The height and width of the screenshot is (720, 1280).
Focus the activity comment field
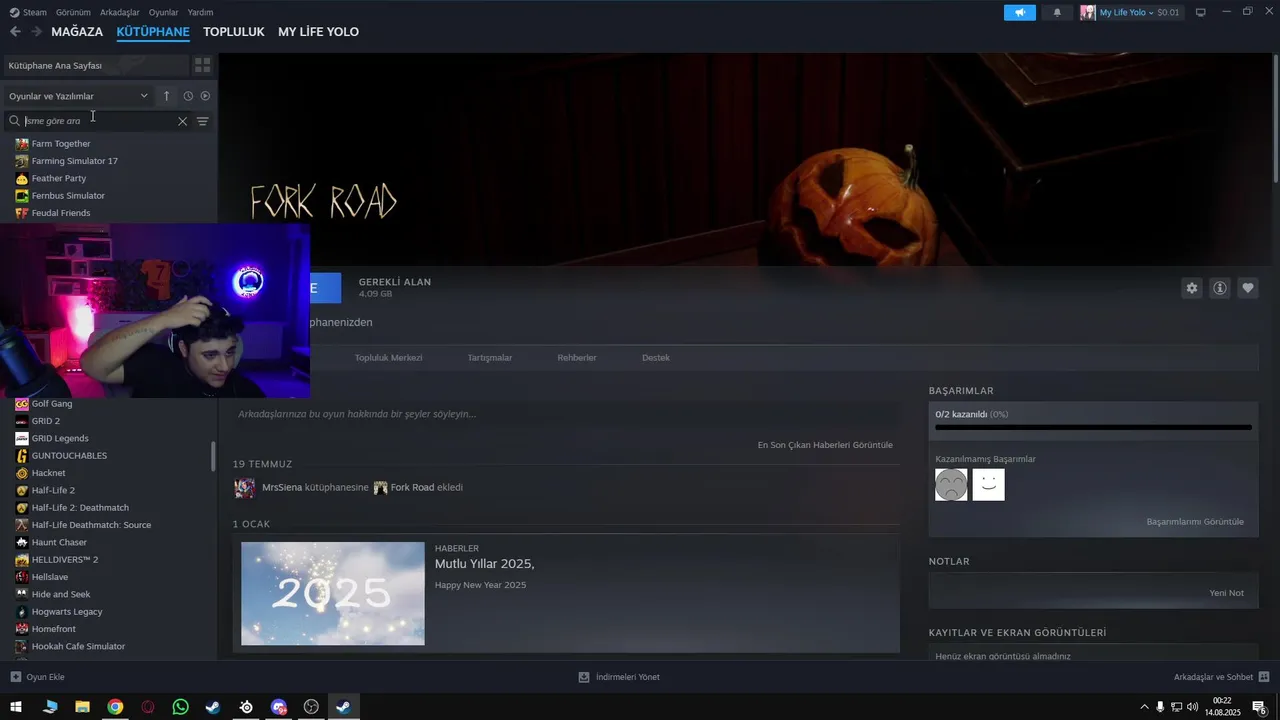tap(566, 414)
